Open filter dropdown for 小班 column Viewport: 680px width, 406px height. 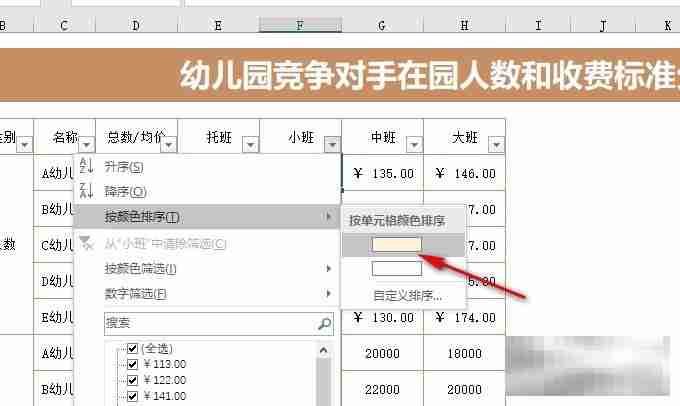click(x=332, y=144)
